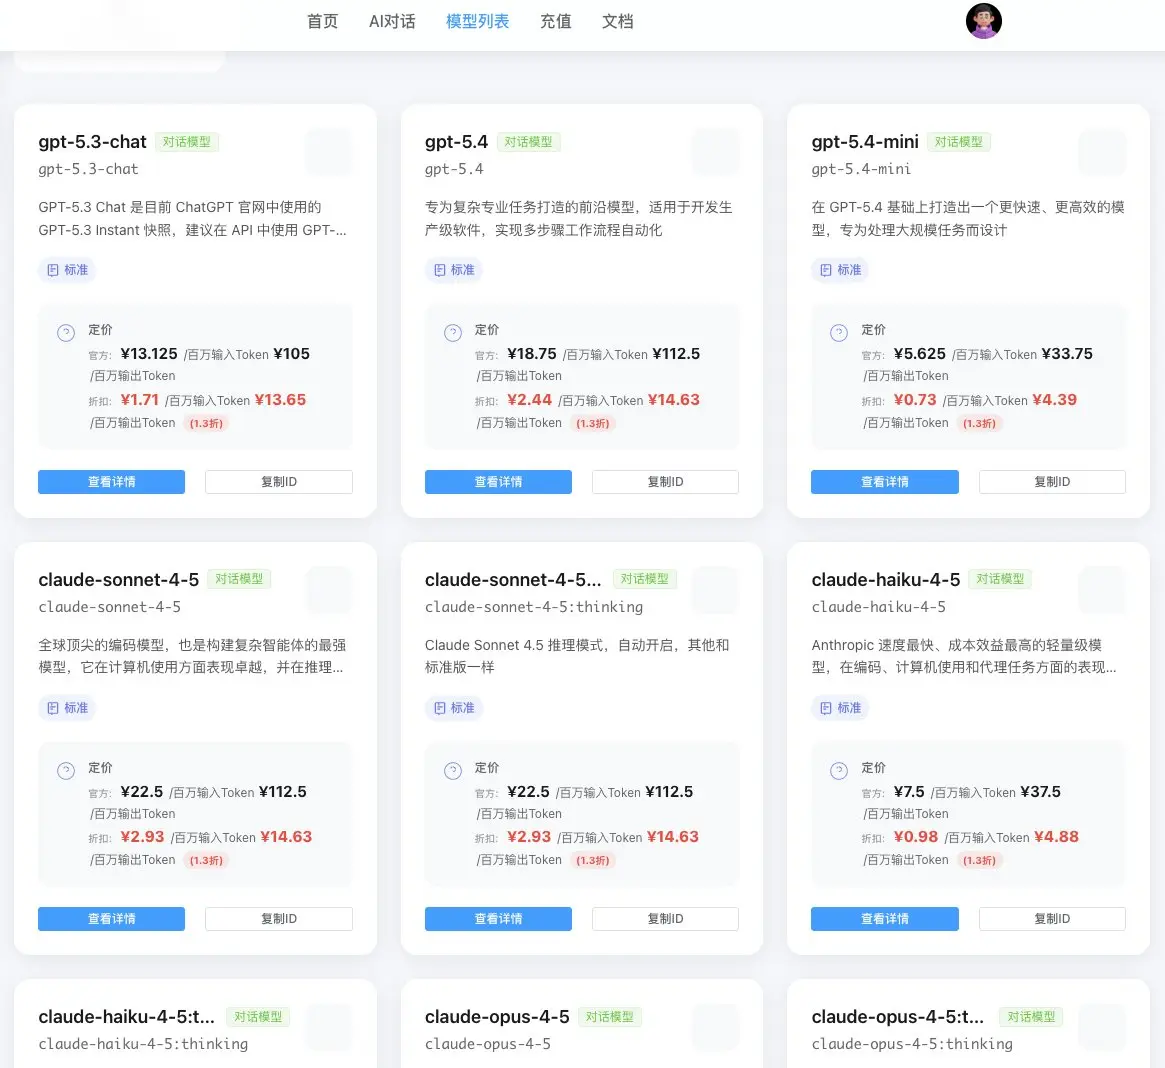1165x1068 pixels.
Task: Click the 标准 tag in gpt-5.3-chat card
Action: (68, 270)
